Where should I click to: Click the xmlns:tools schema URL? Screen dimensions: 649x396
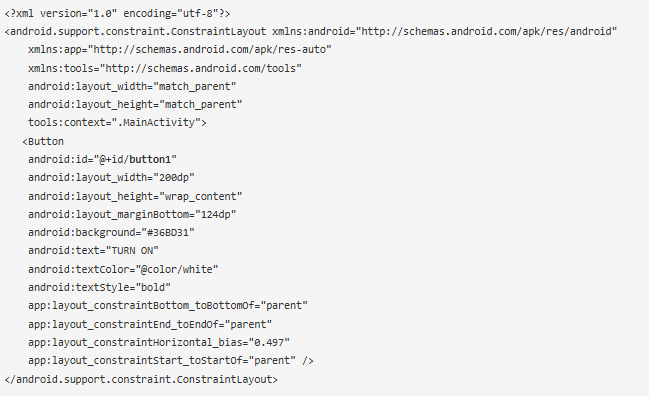coord(201,68)
